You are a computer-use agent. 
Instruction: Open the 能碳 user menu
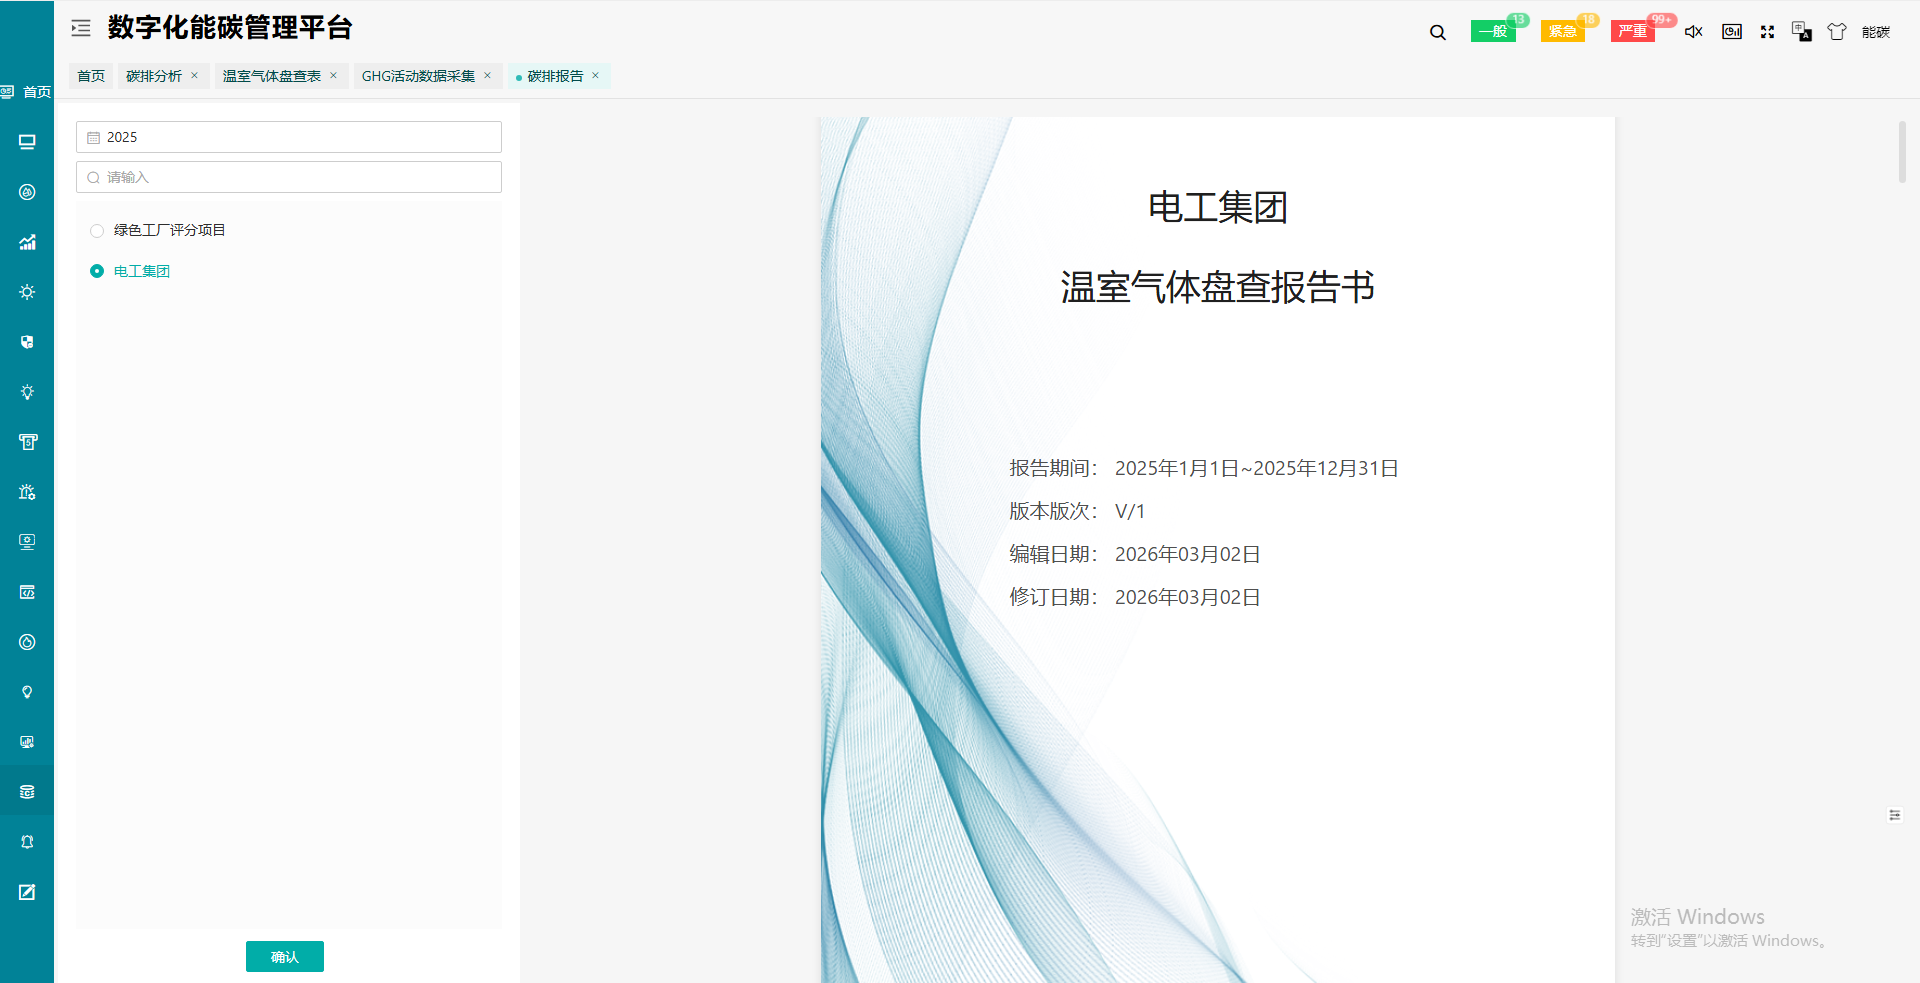point(1875,32)
